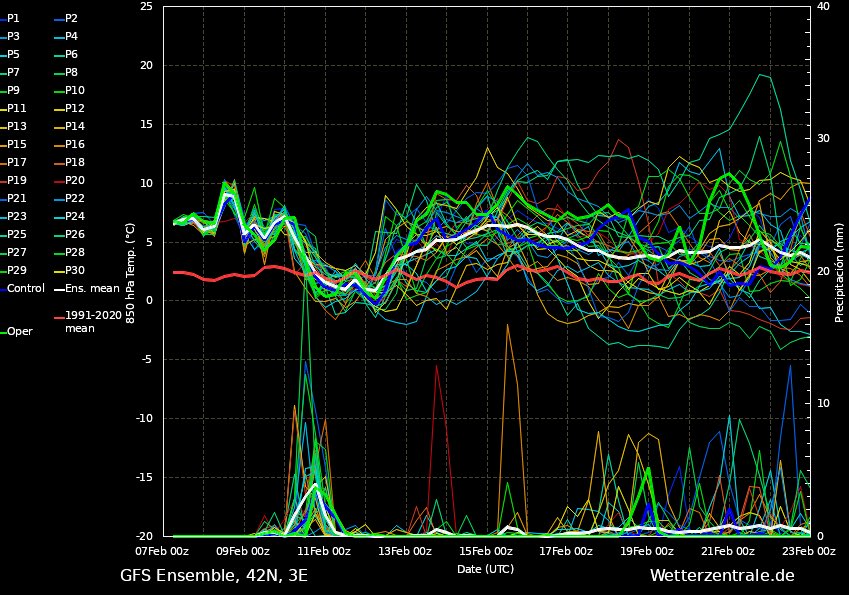The height and width of the screenshot is (595, 849).
Task: Click the Control run legend entry
Action: tap(22, 288)
